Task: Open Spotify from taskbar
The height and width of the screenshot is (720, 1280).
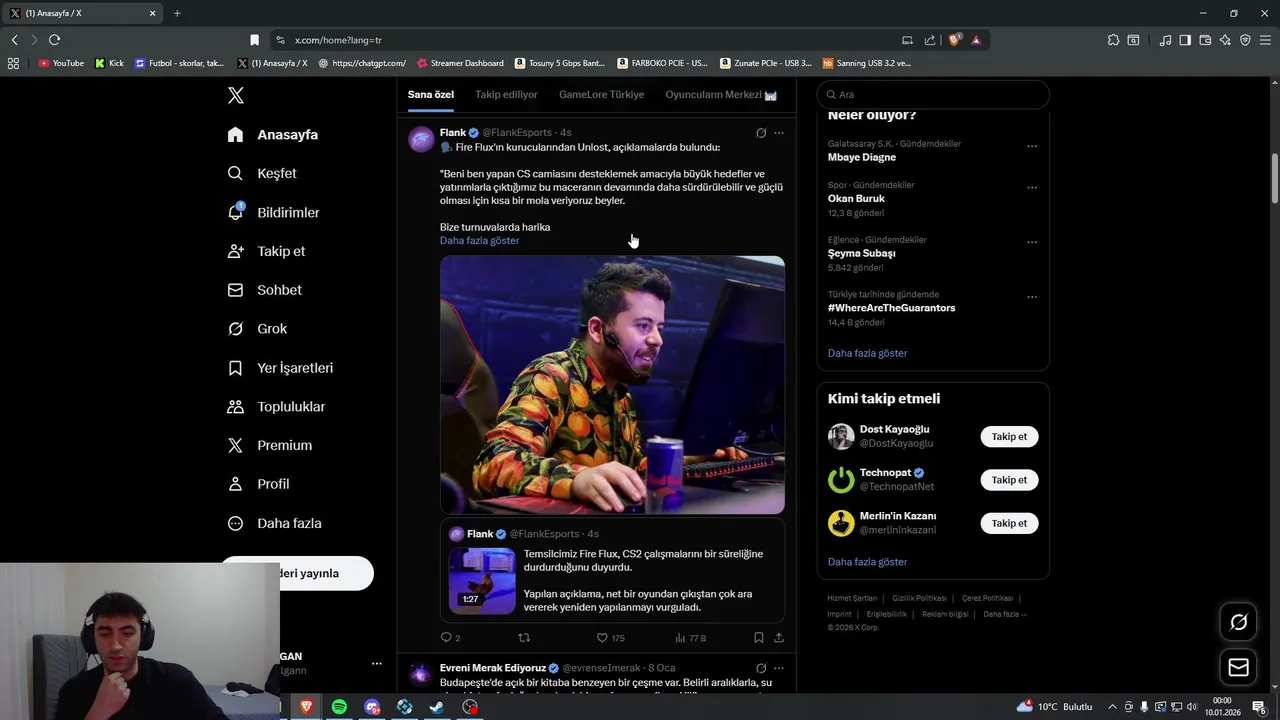Action: pyautogui.click(x=339, y=707)
